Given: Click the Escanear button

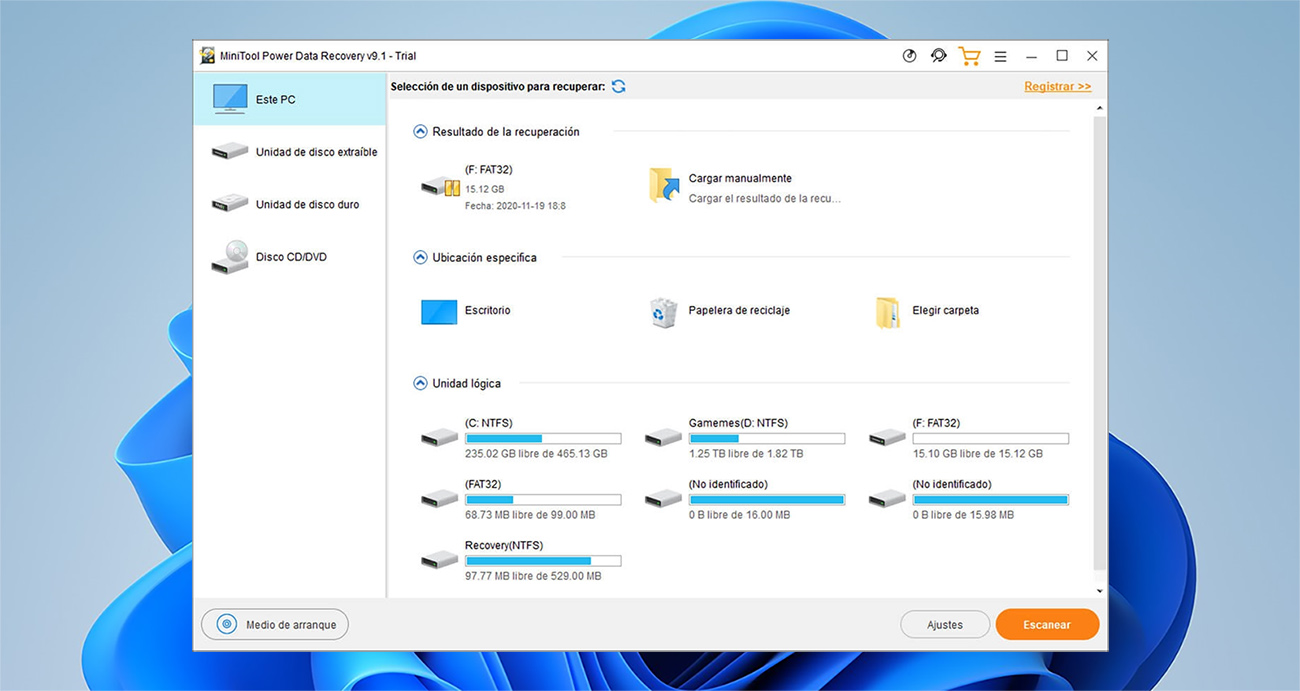Looking at the screenshot, I should point(1047,624).
